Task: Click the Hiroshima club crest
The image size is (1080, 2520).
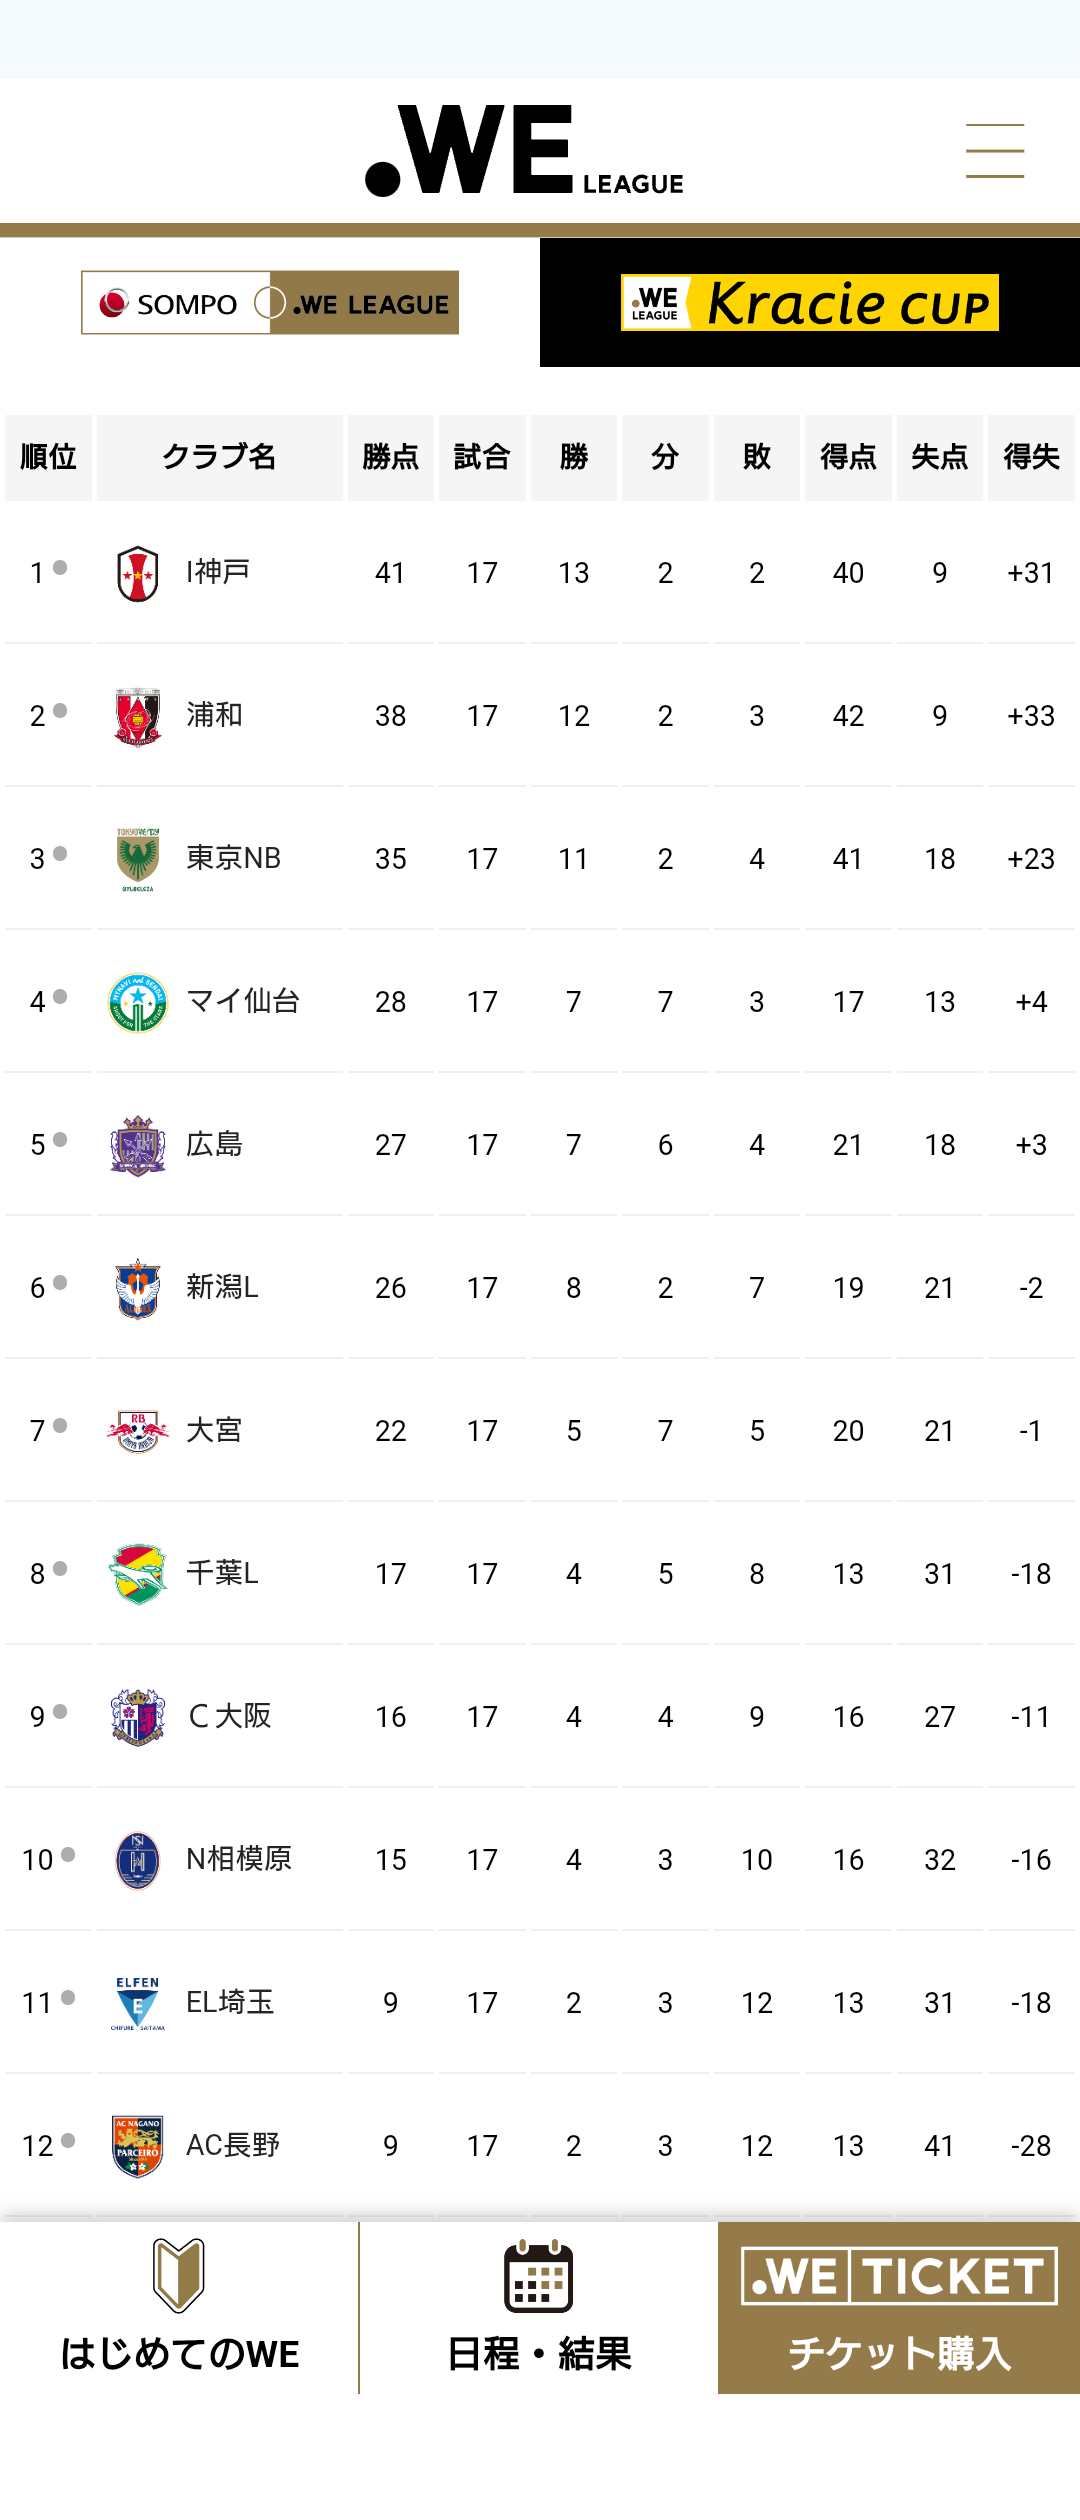Action: click(138, 1145)
